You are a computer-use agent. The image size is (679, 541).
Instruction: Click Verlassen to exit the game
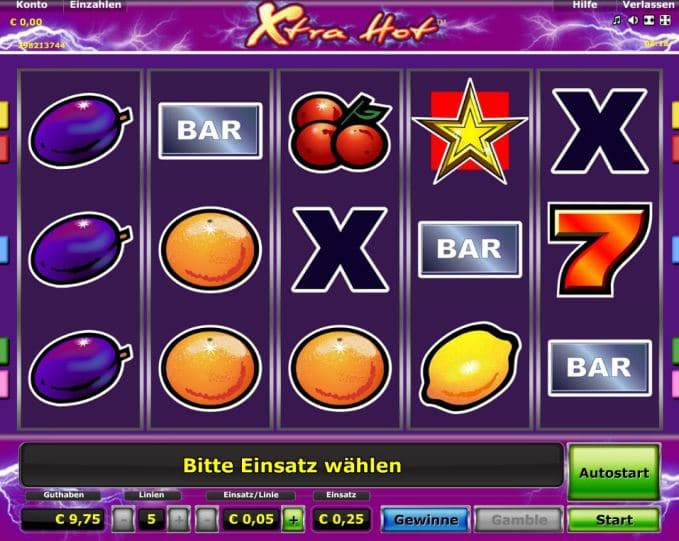click(x=648, y=5)
